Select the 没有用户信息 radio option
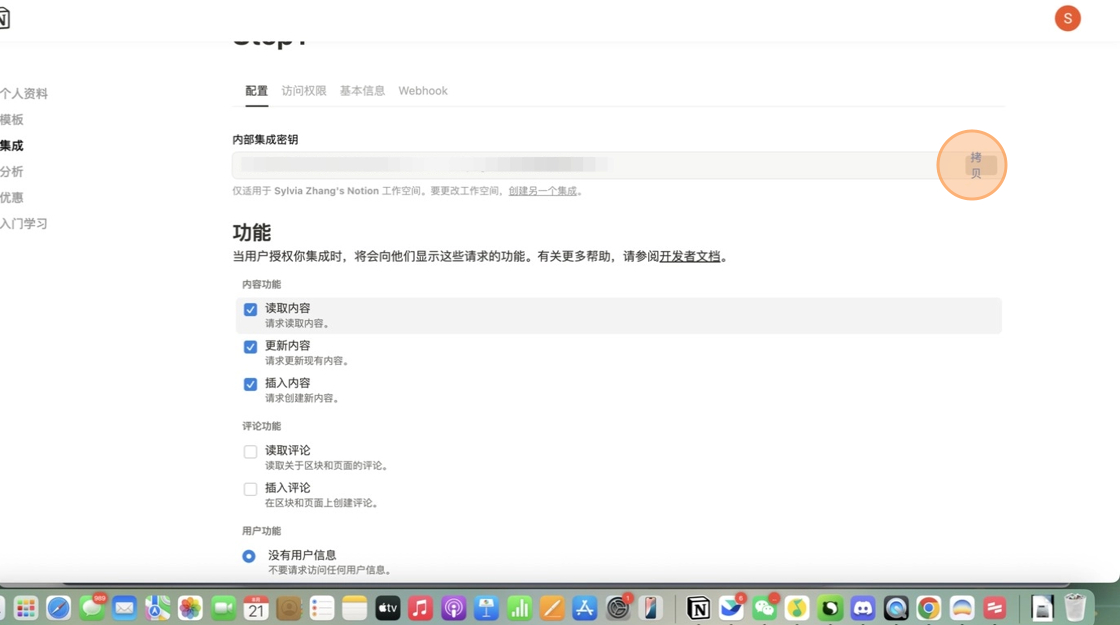The width and height of the screenshot is (1120, 625). [249, 556]
